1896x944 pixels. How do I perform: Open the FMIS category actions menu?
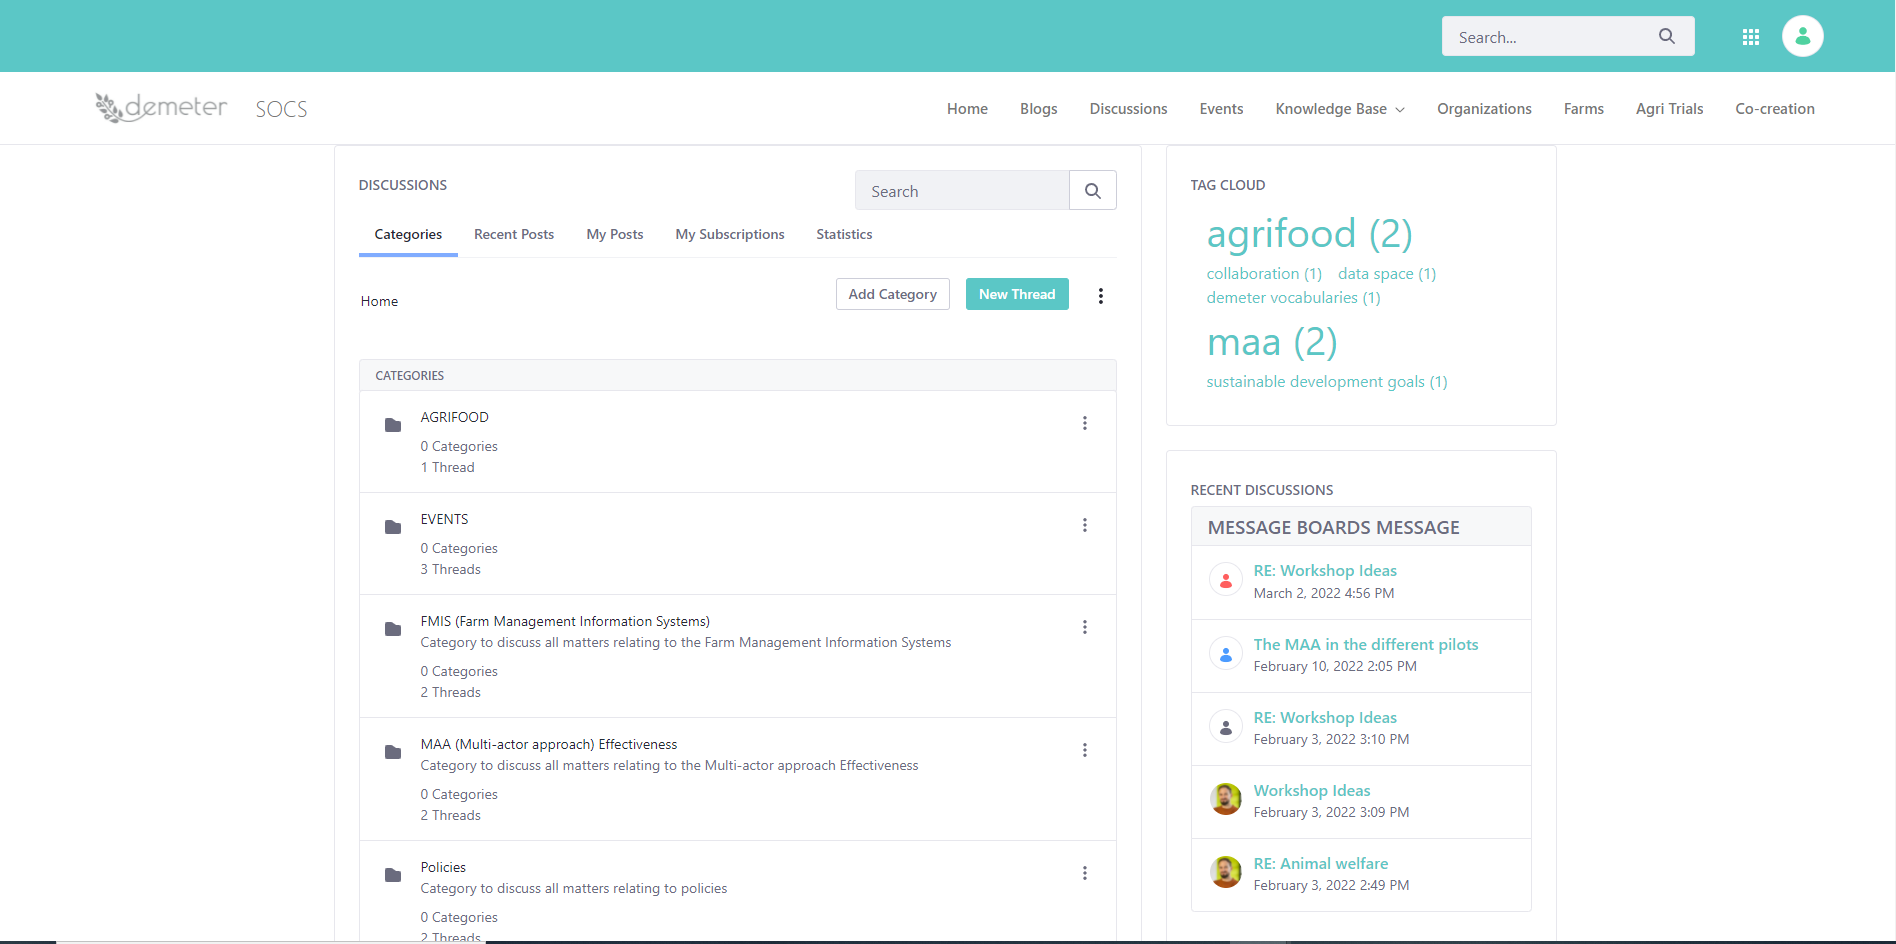pos(1085,627)
